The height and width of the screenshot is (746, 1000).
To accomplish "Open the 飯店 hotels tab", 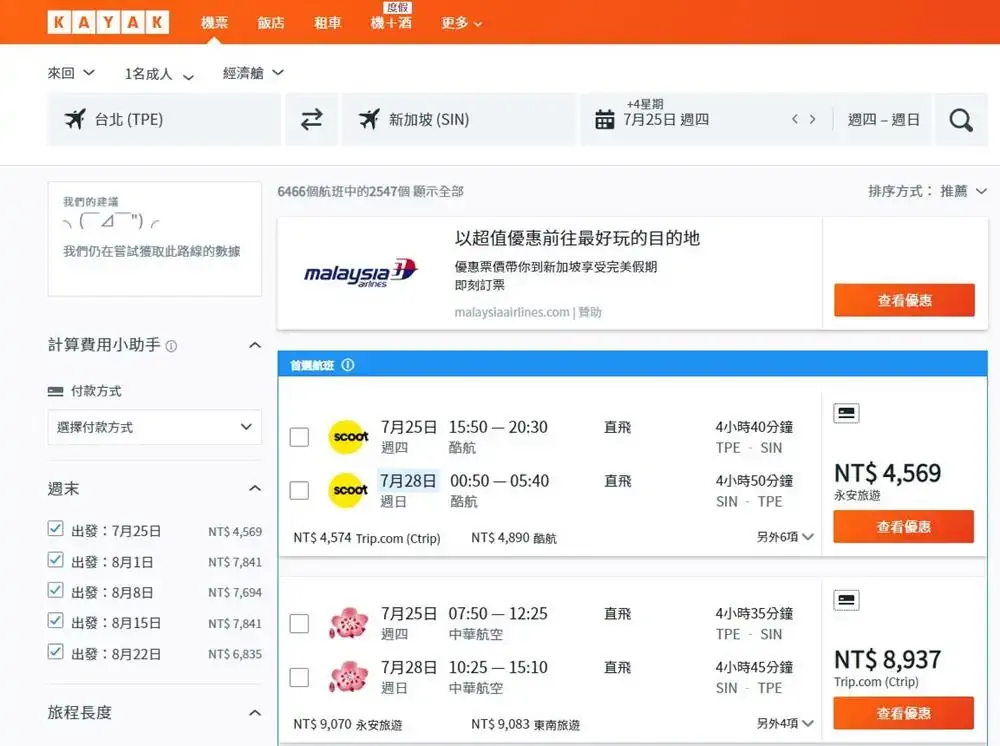I will (x=270, y=23).
